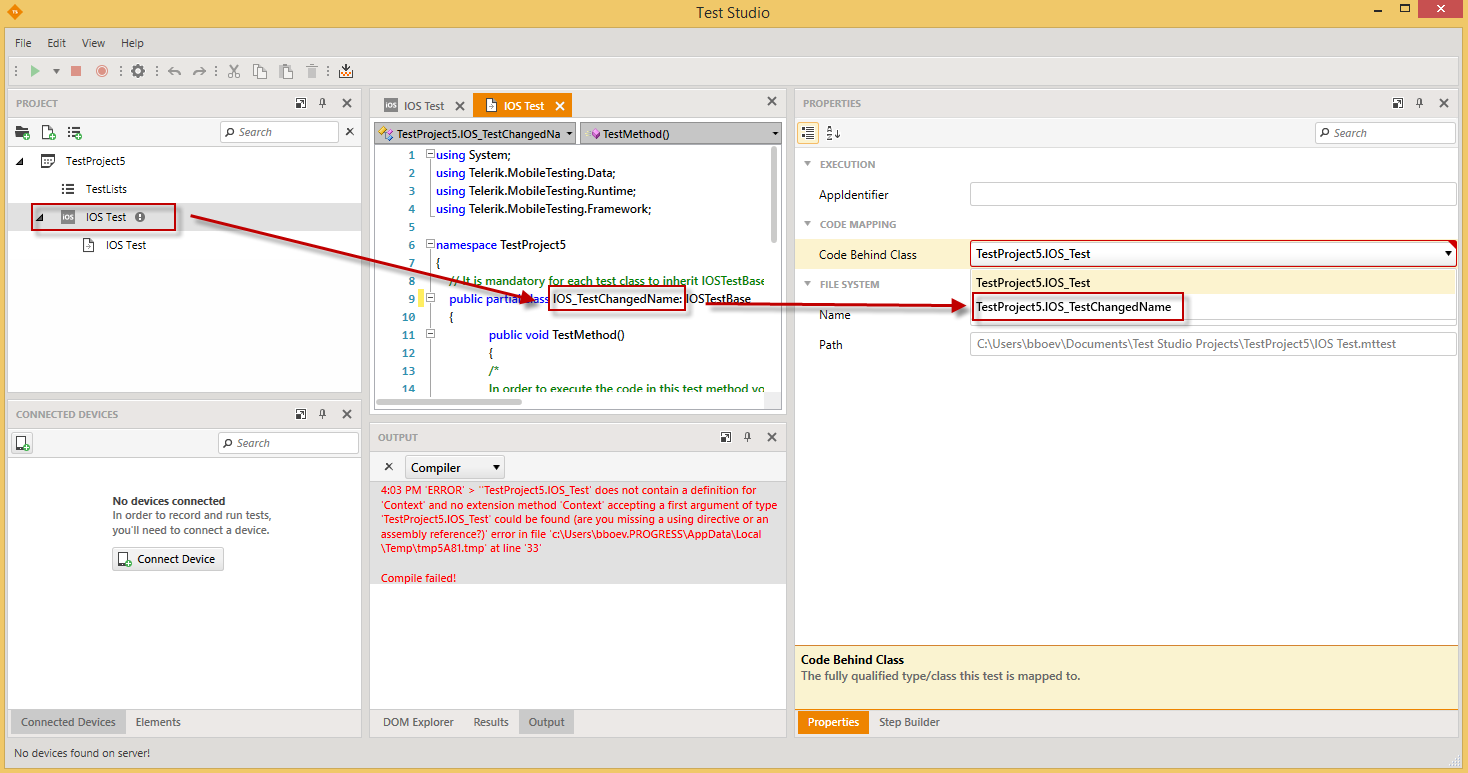This screenshot has height=773, width=1468.
Task: Click the add device icon in Connected Devices
Action: point(23,443)
